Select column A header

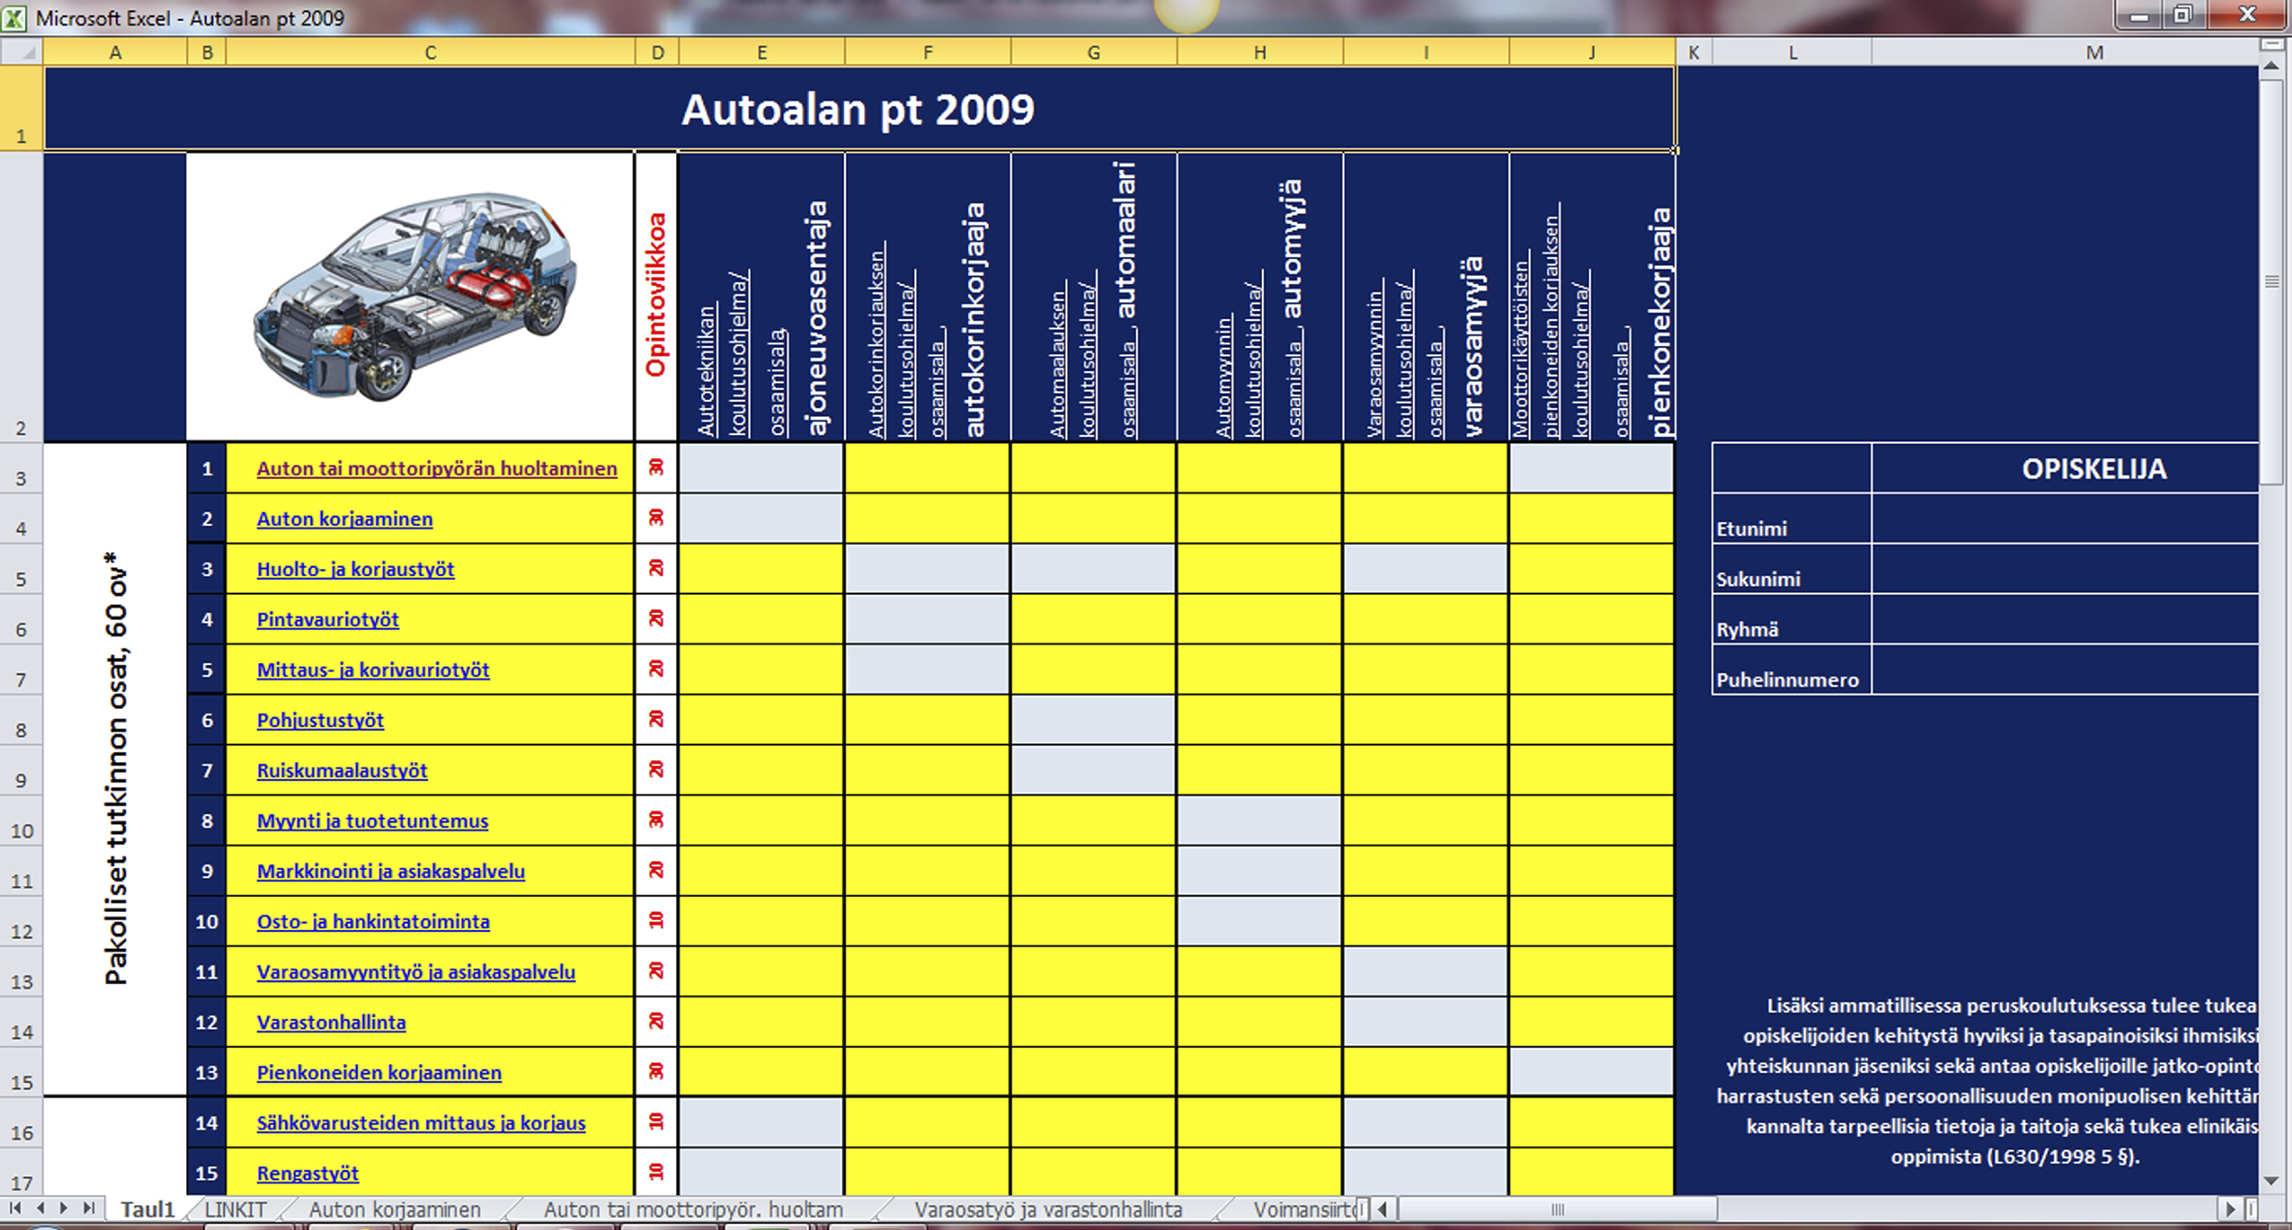(x=115, y=52)
